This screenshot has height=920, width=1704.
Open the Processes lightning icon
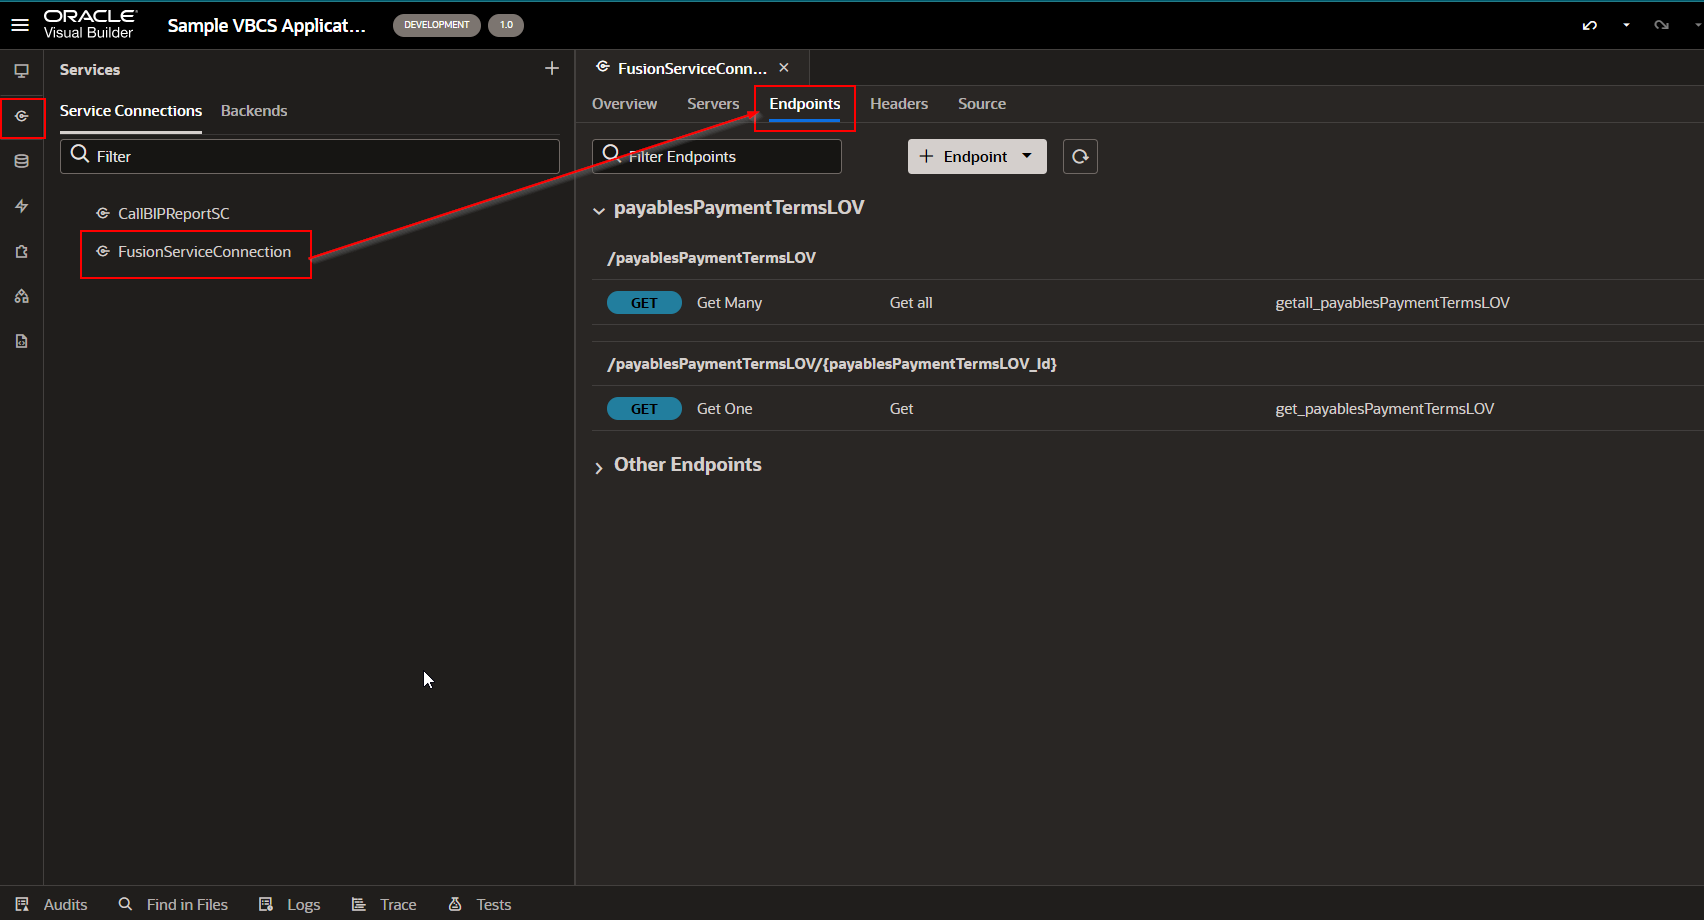pyautogui.click(x=21, y=206)
